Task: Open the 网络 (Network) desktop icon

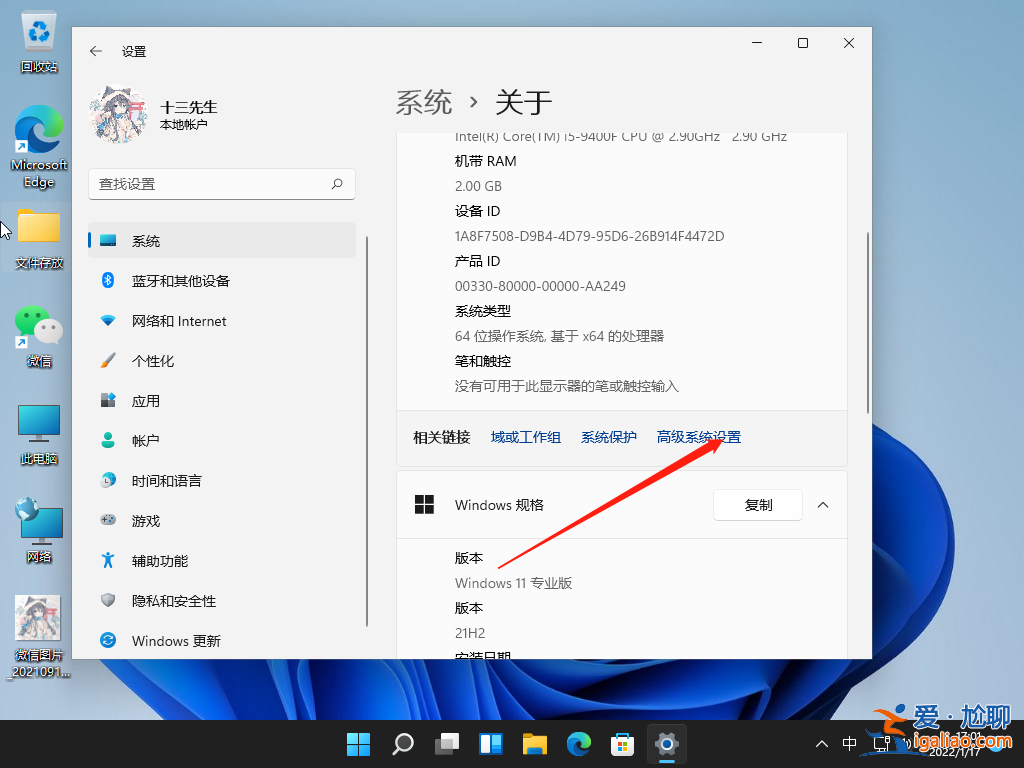Action: 38,520
